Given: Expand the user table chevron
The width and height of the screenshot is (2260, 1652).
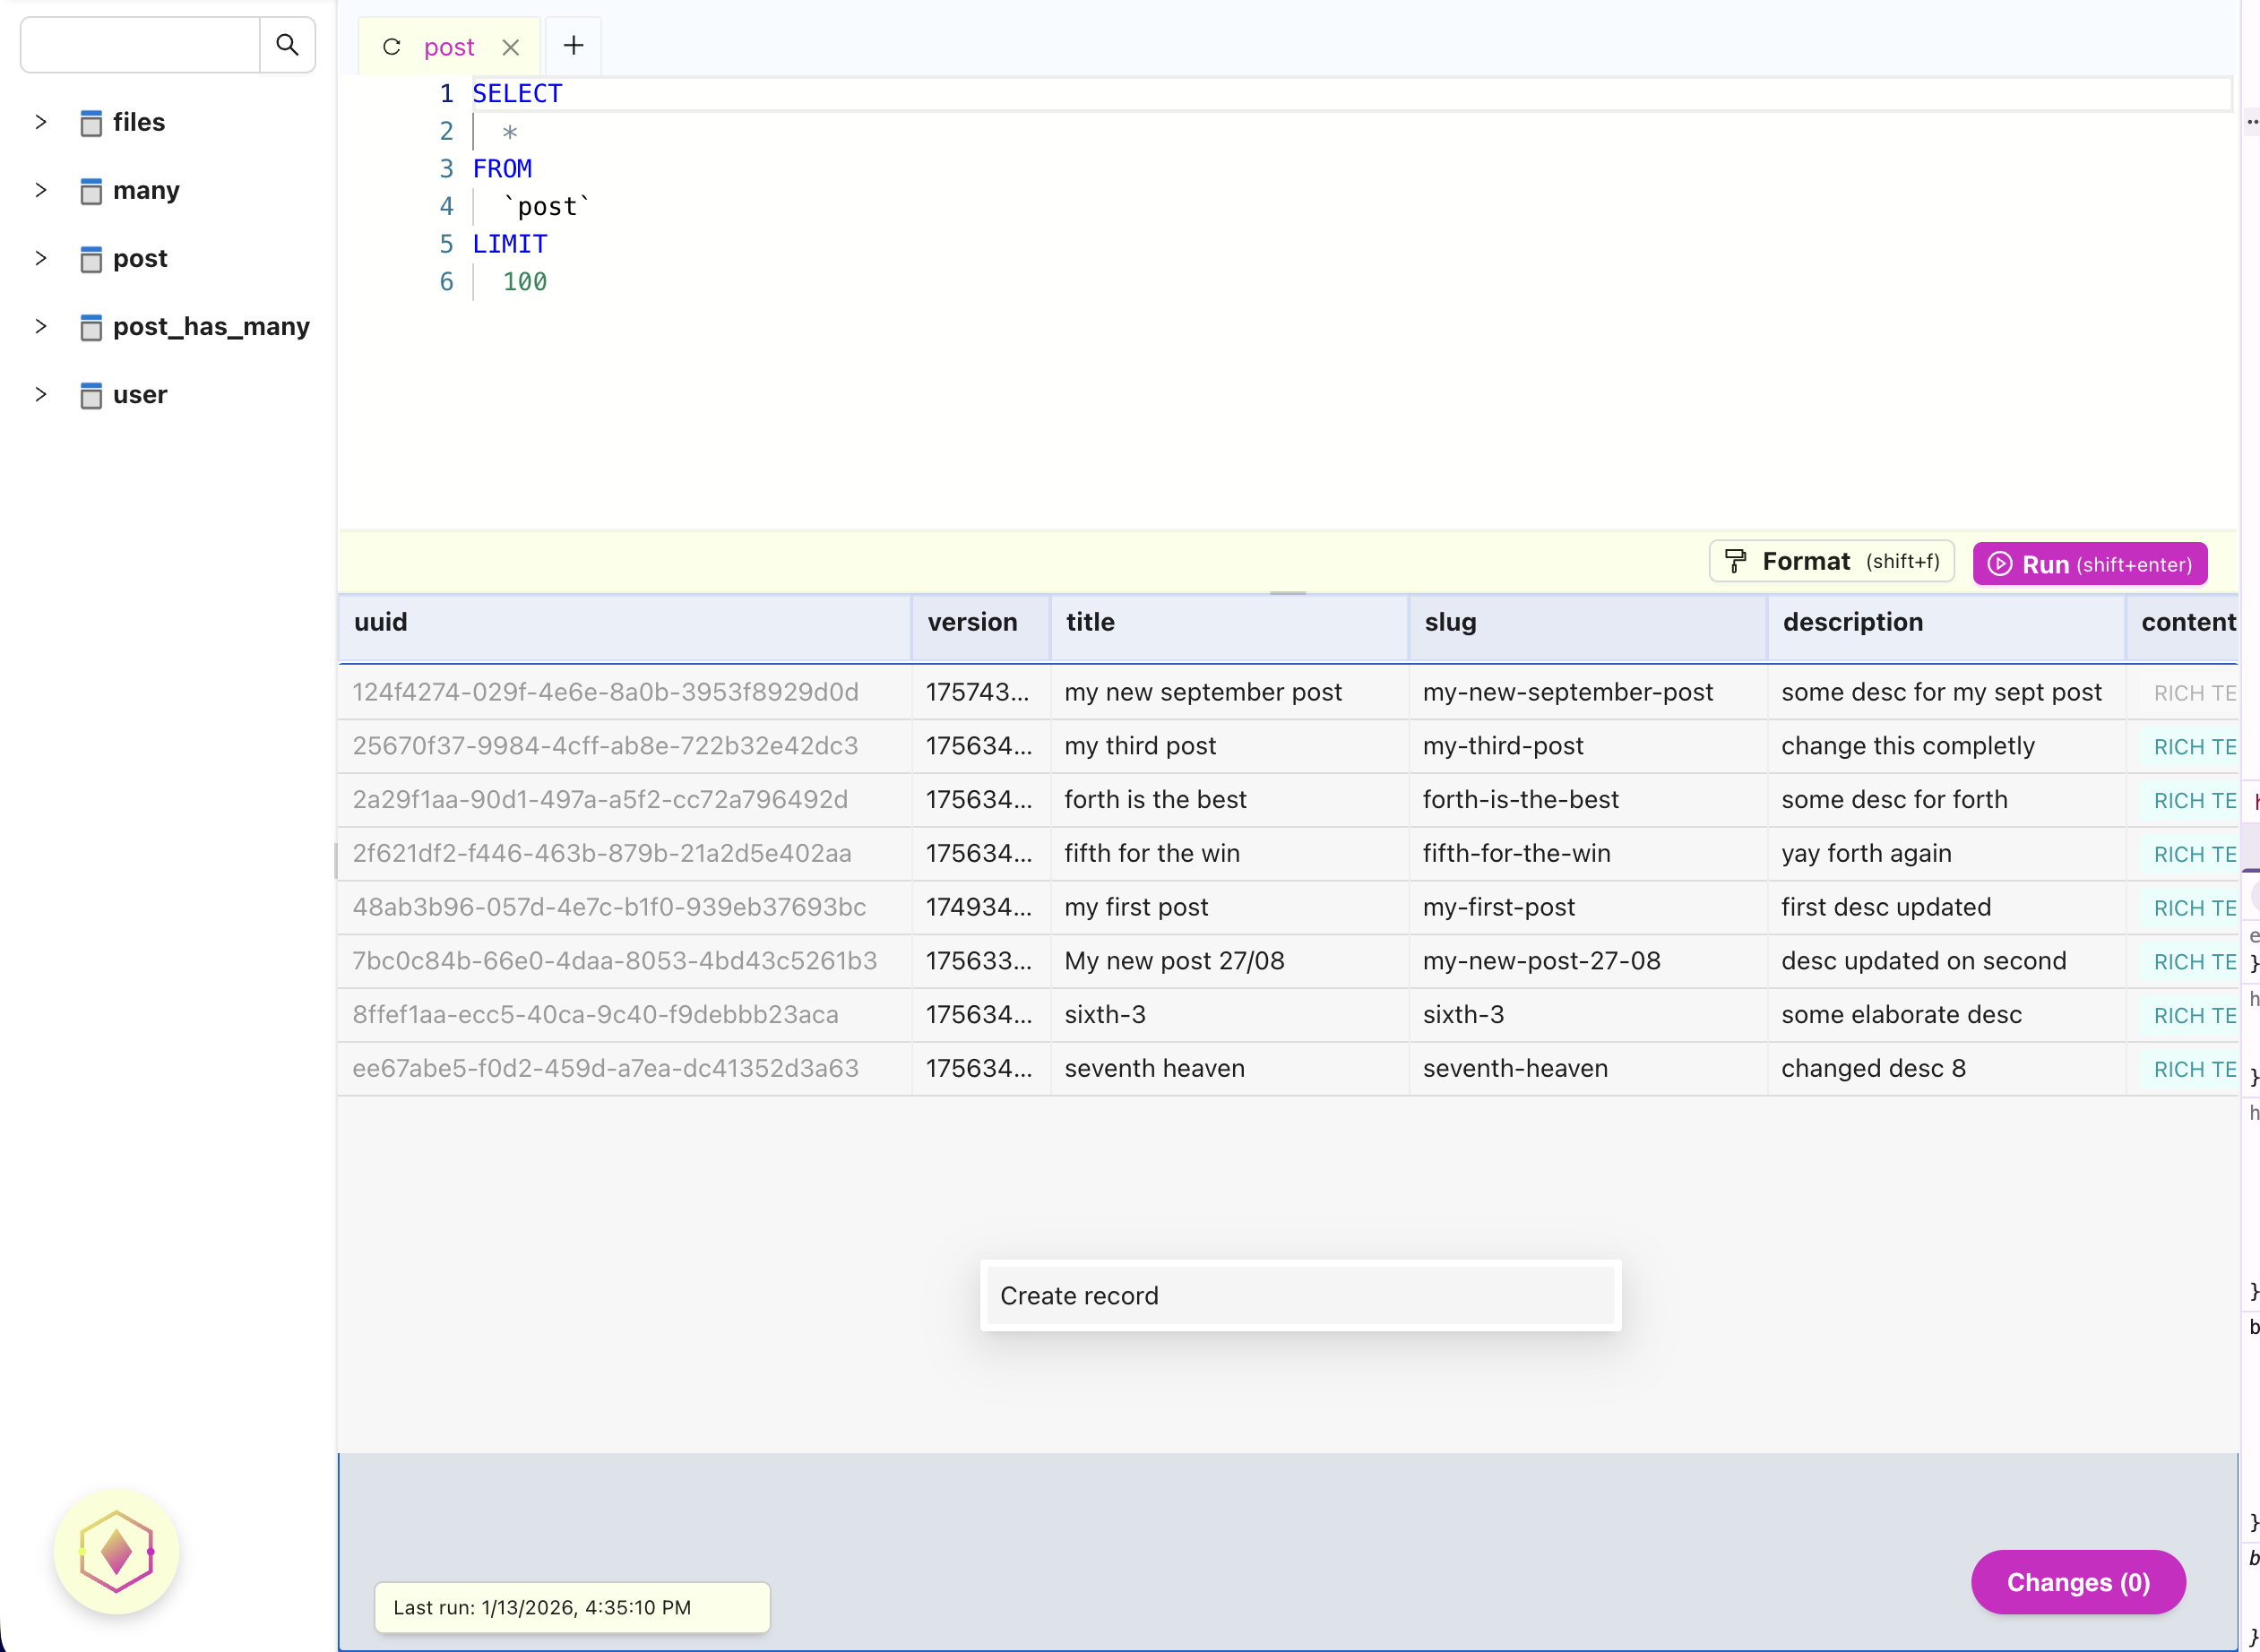Looking at the screenshot, I should (x=41, y=394).
